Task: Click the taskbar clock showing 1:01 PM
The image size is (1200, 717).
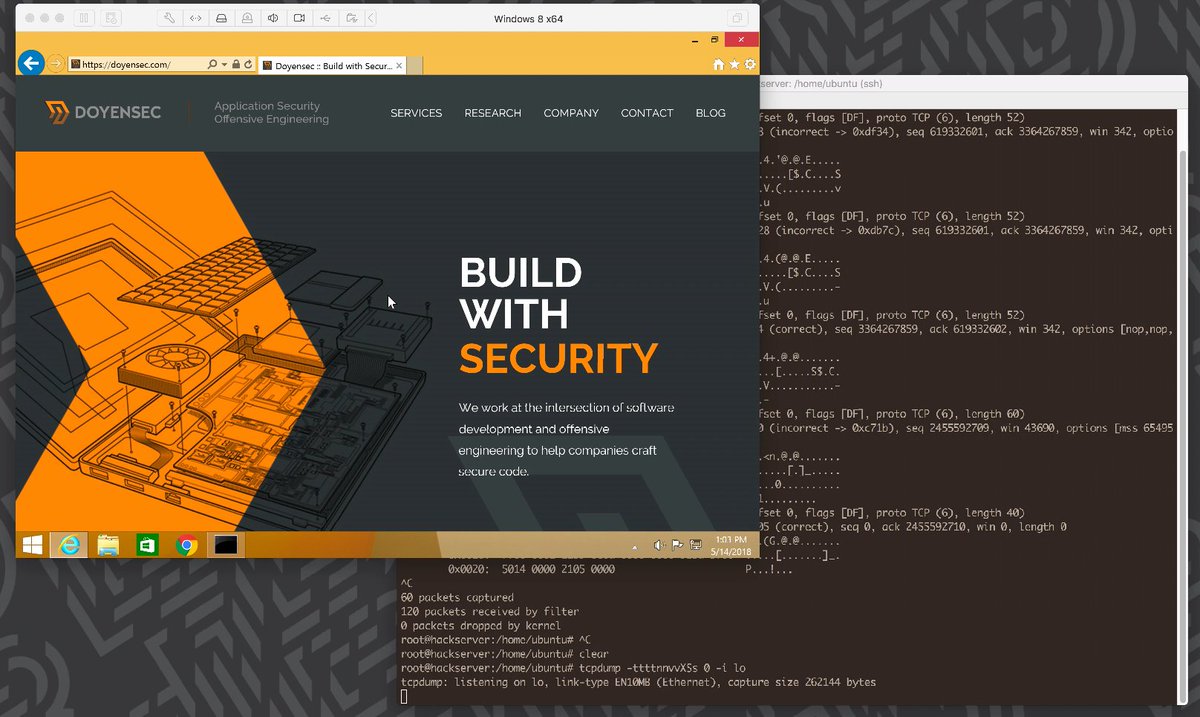Action: [x=732, y=545]
